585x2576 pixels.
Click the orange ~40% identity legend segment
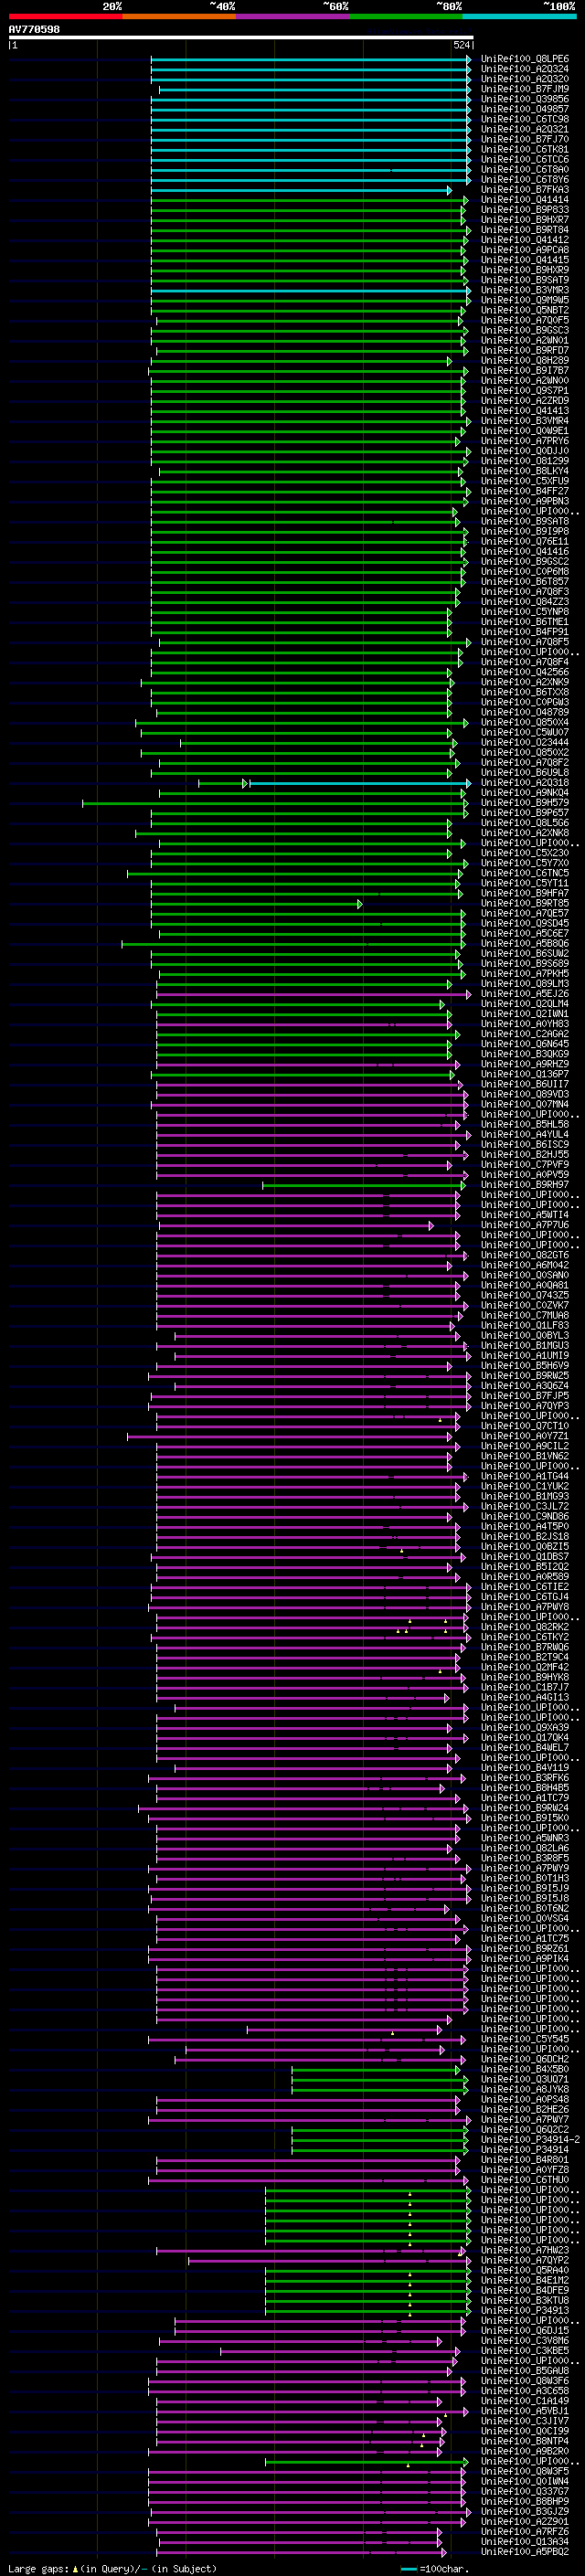pos(179,16)
